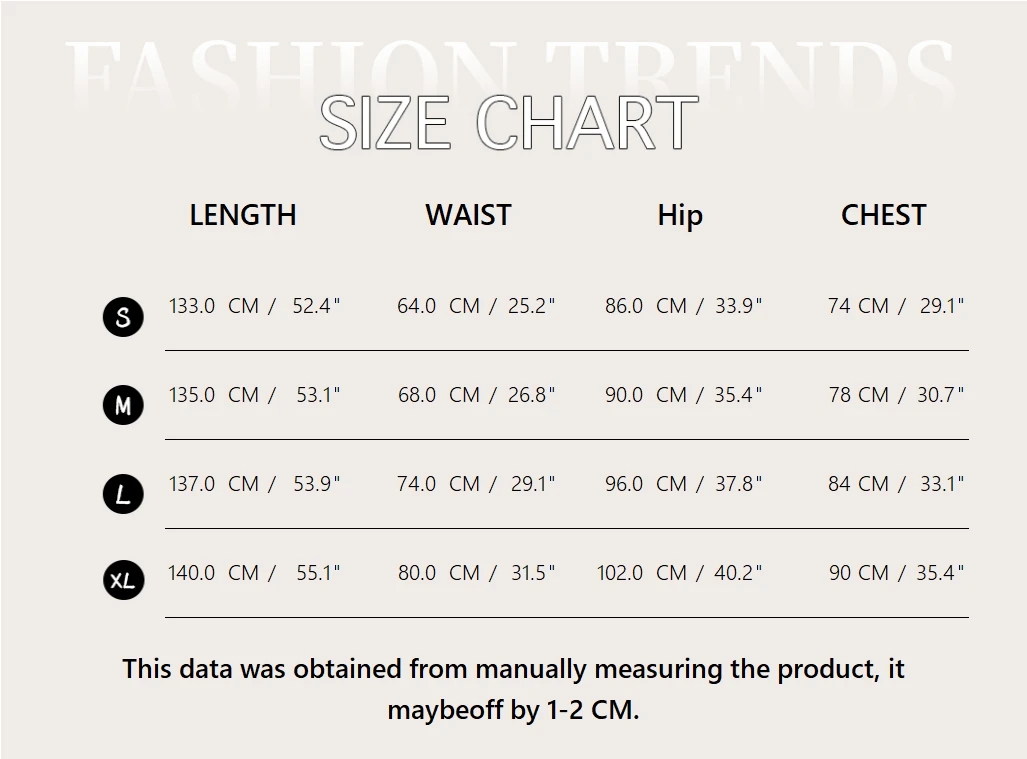Click the black XL size badge

123,581
